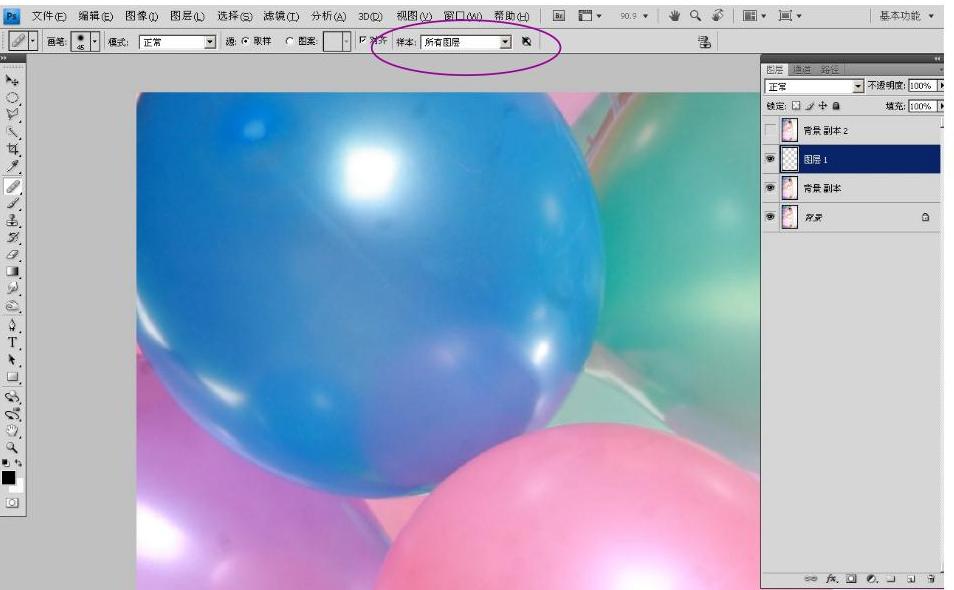
Task: Select the Eraser tool
Action: tap(12, 255)
